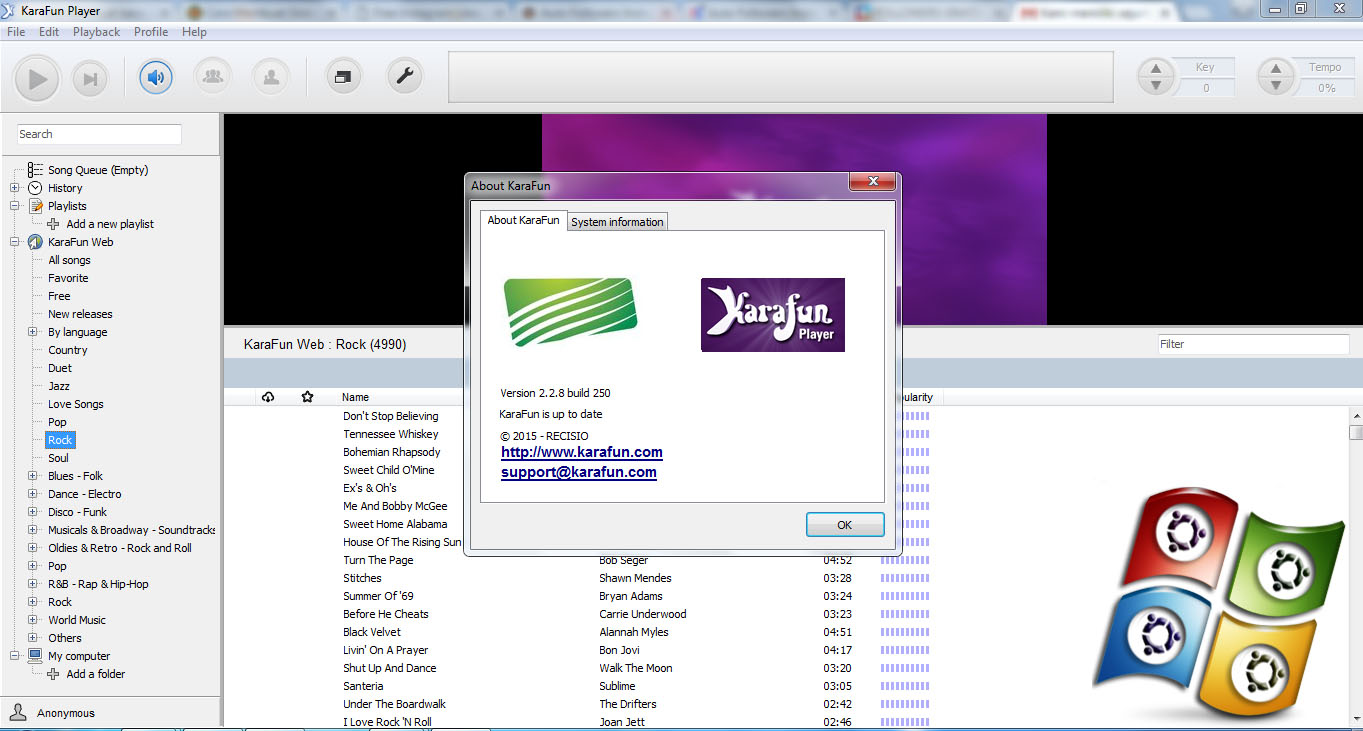This screenshot has width=1363, height=731.
Task: Lower the Key with down arrow
Action: 1157,86
